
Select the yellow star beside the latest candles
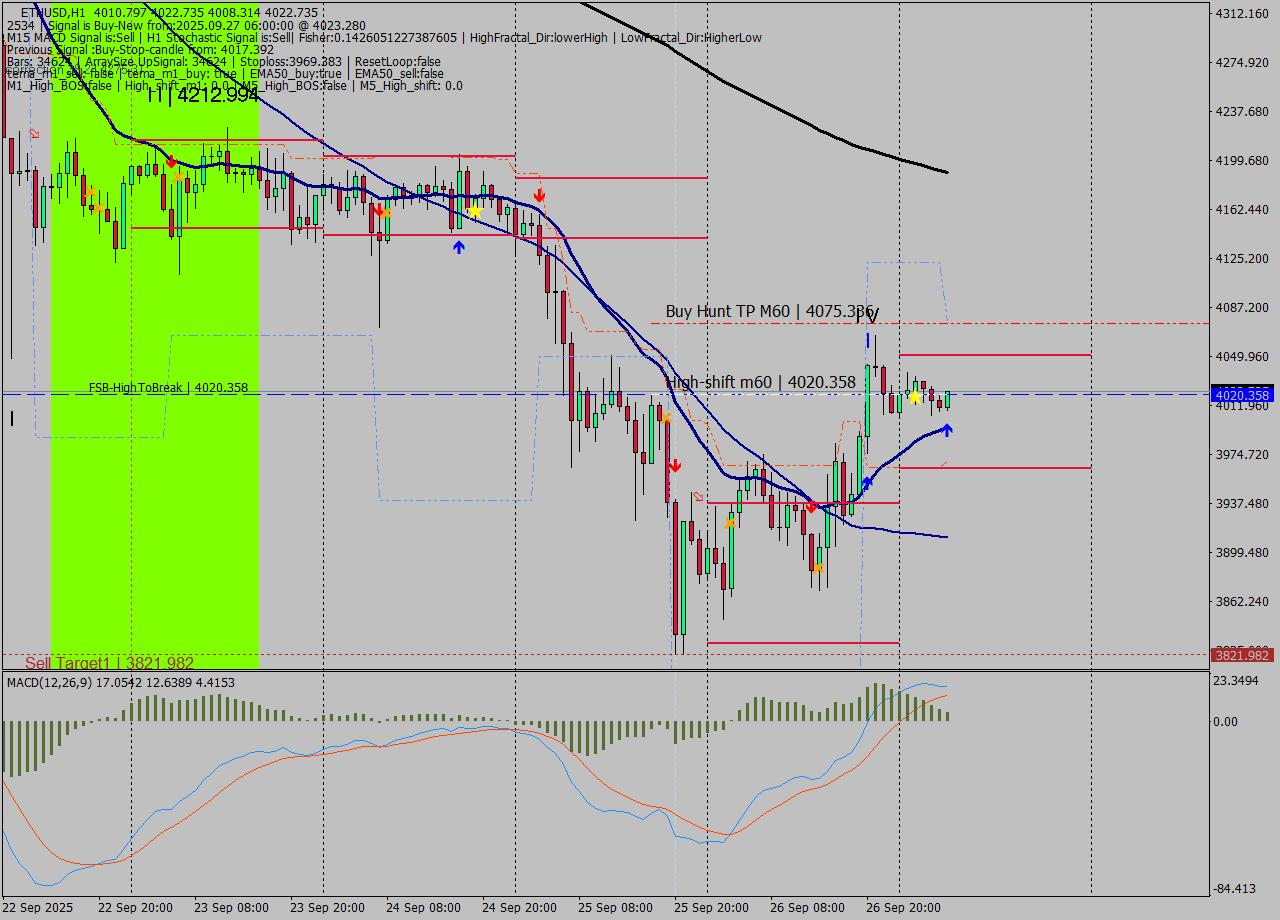tap(914, 397)
